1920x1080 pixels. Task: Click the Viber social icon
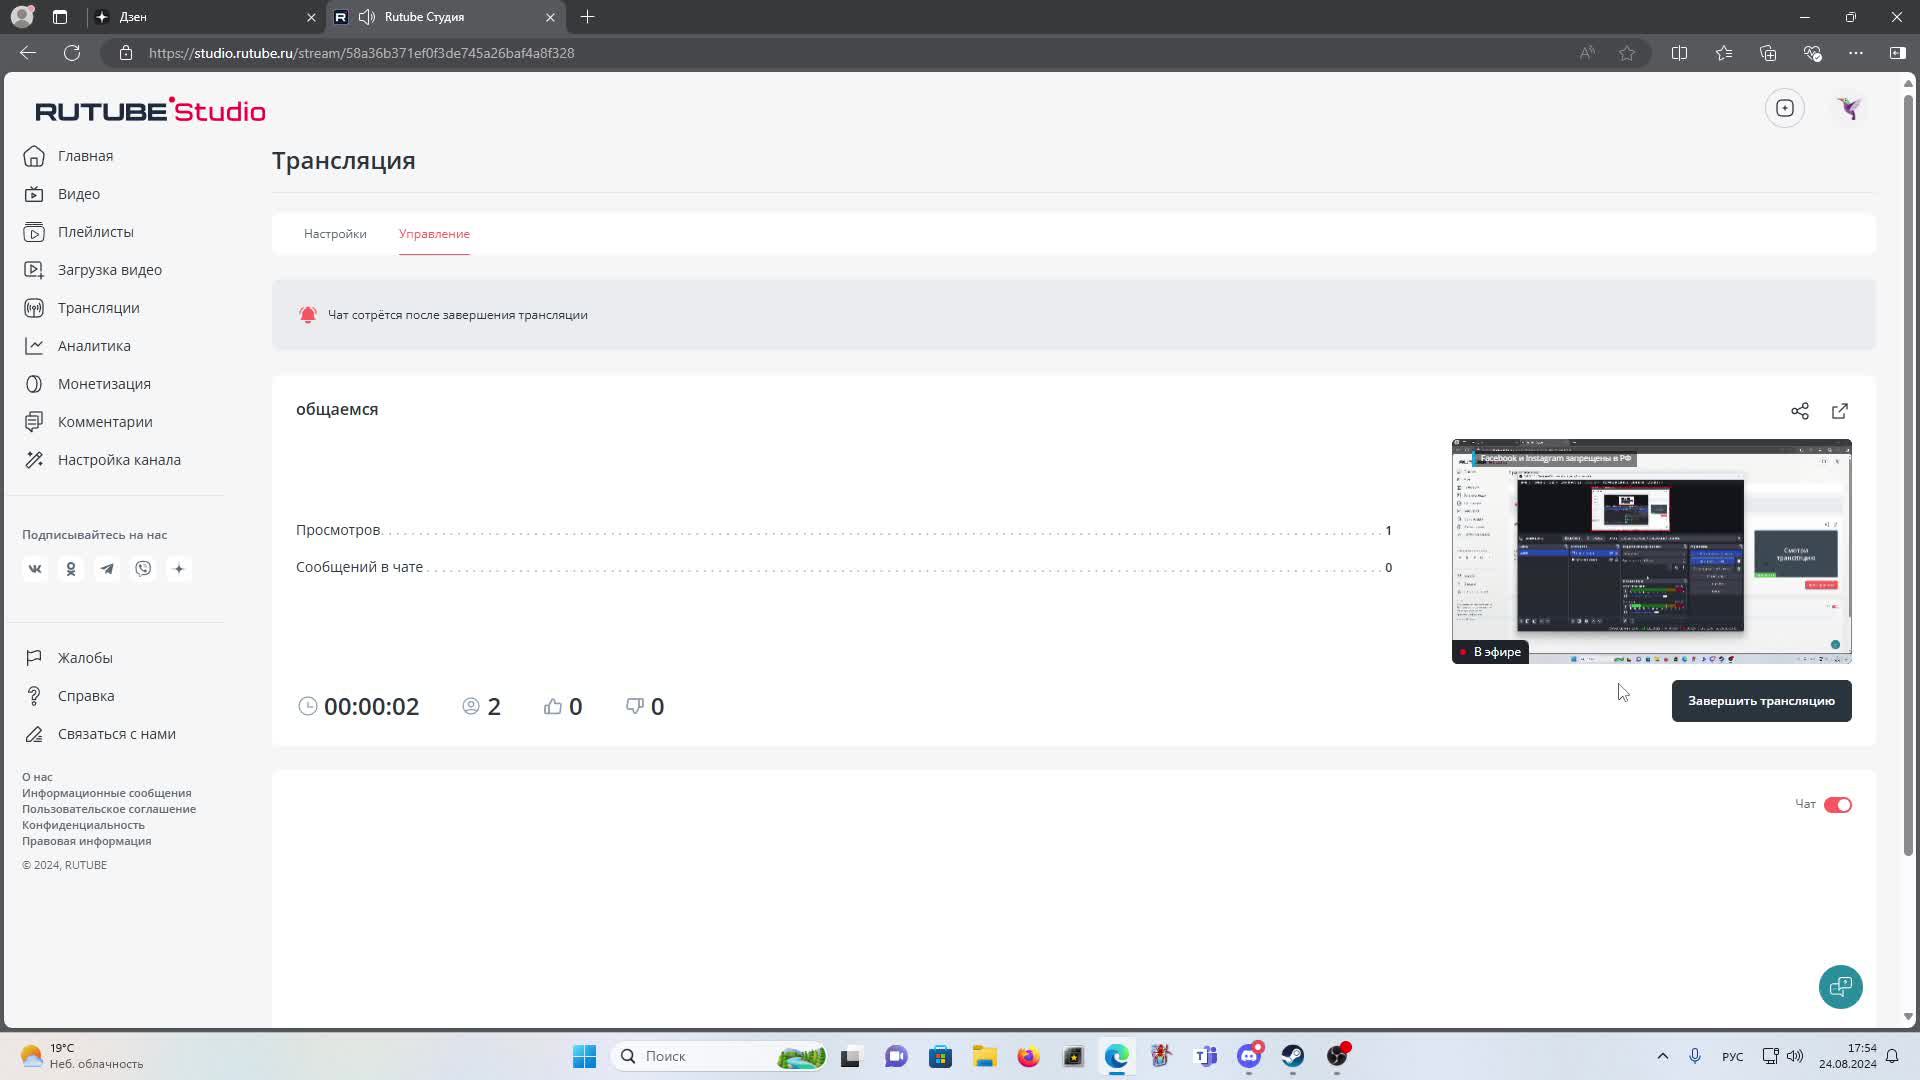[143, 569]
